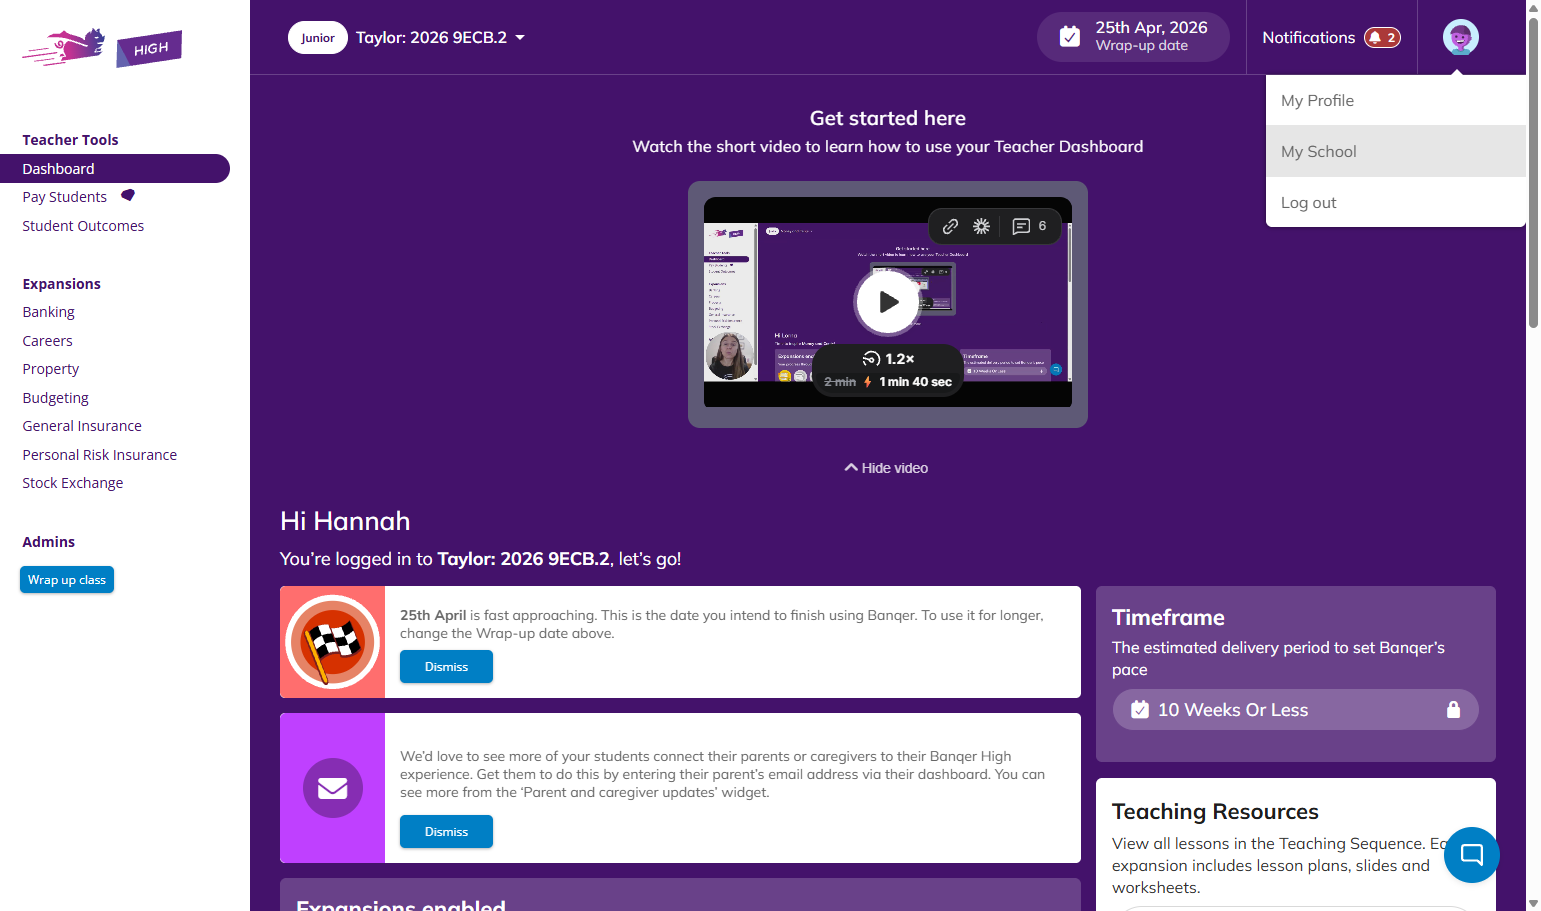Play the Teacher Dashboard intro video
Image resolution: width=1541 pixels, height=911 pixels.
pos(887,302)
